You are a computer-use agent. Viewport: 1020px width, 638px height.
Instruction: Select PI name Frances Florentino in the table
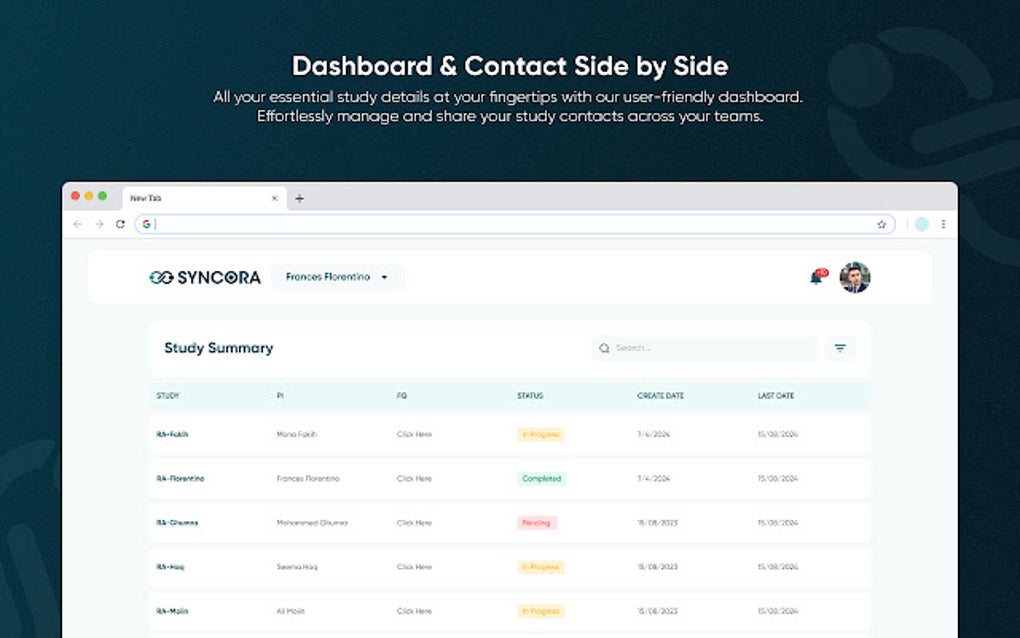[308, 479]
